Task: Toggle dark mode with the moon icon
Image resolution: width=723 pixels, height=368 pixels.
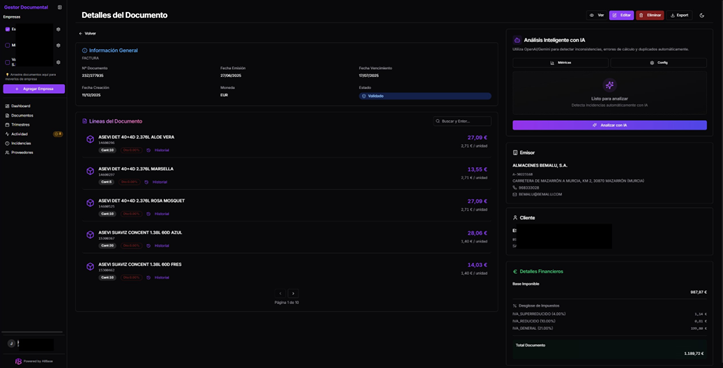Action: pyautogui.click(x=702, y=15)
